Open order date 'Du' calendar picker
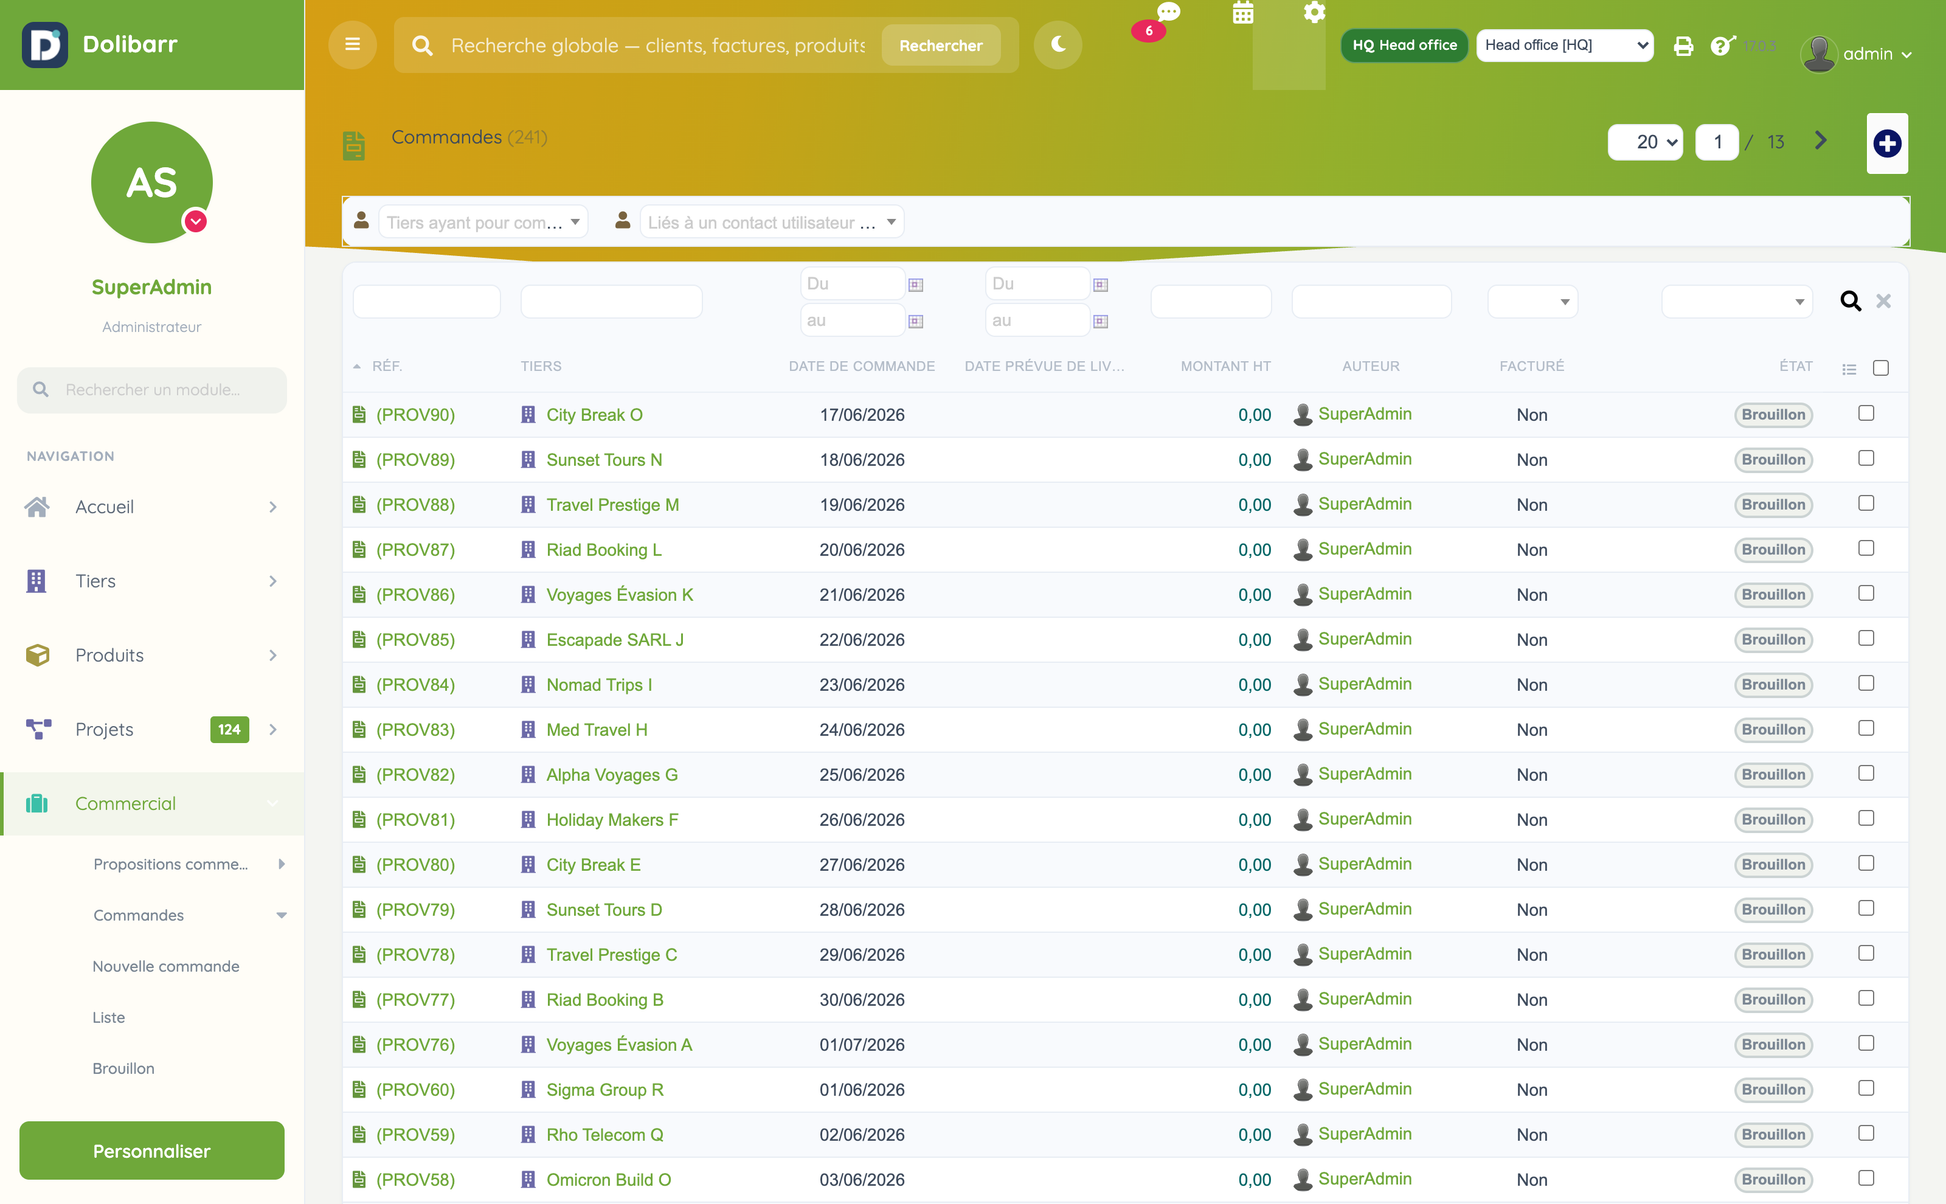 coord(915,285)
